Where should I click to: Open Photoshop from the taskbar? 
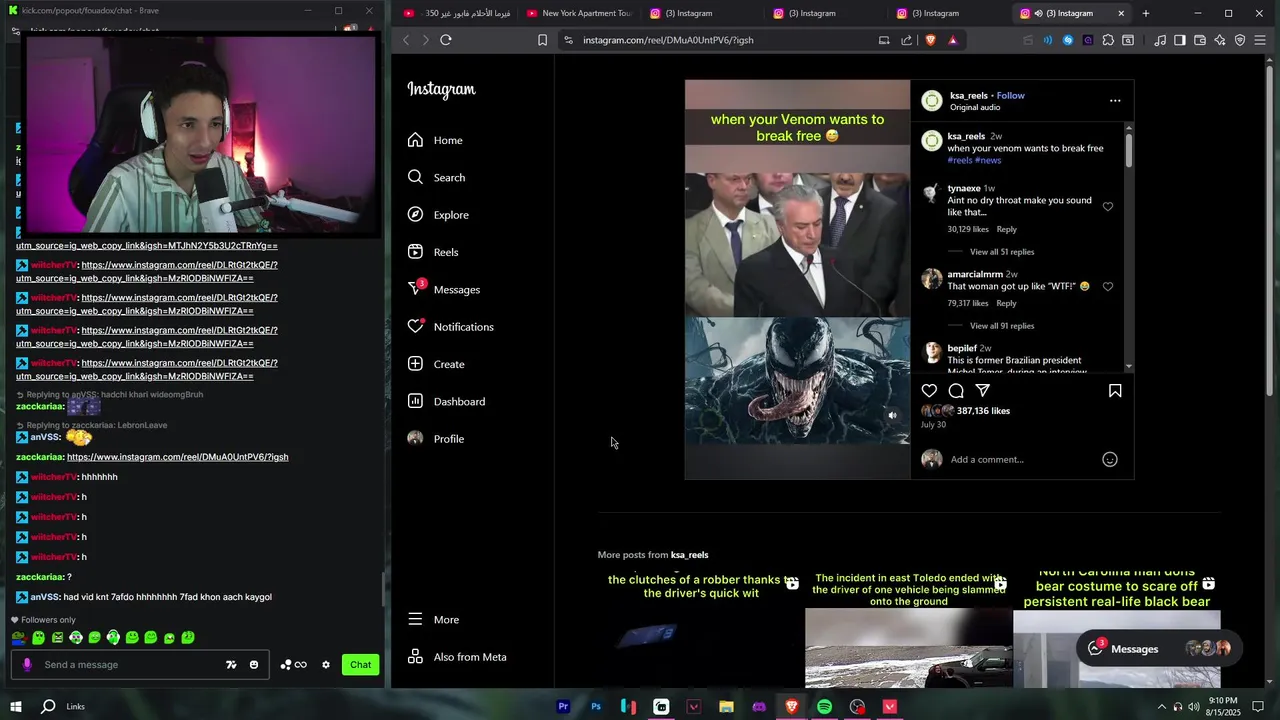[x=596, y=707]
